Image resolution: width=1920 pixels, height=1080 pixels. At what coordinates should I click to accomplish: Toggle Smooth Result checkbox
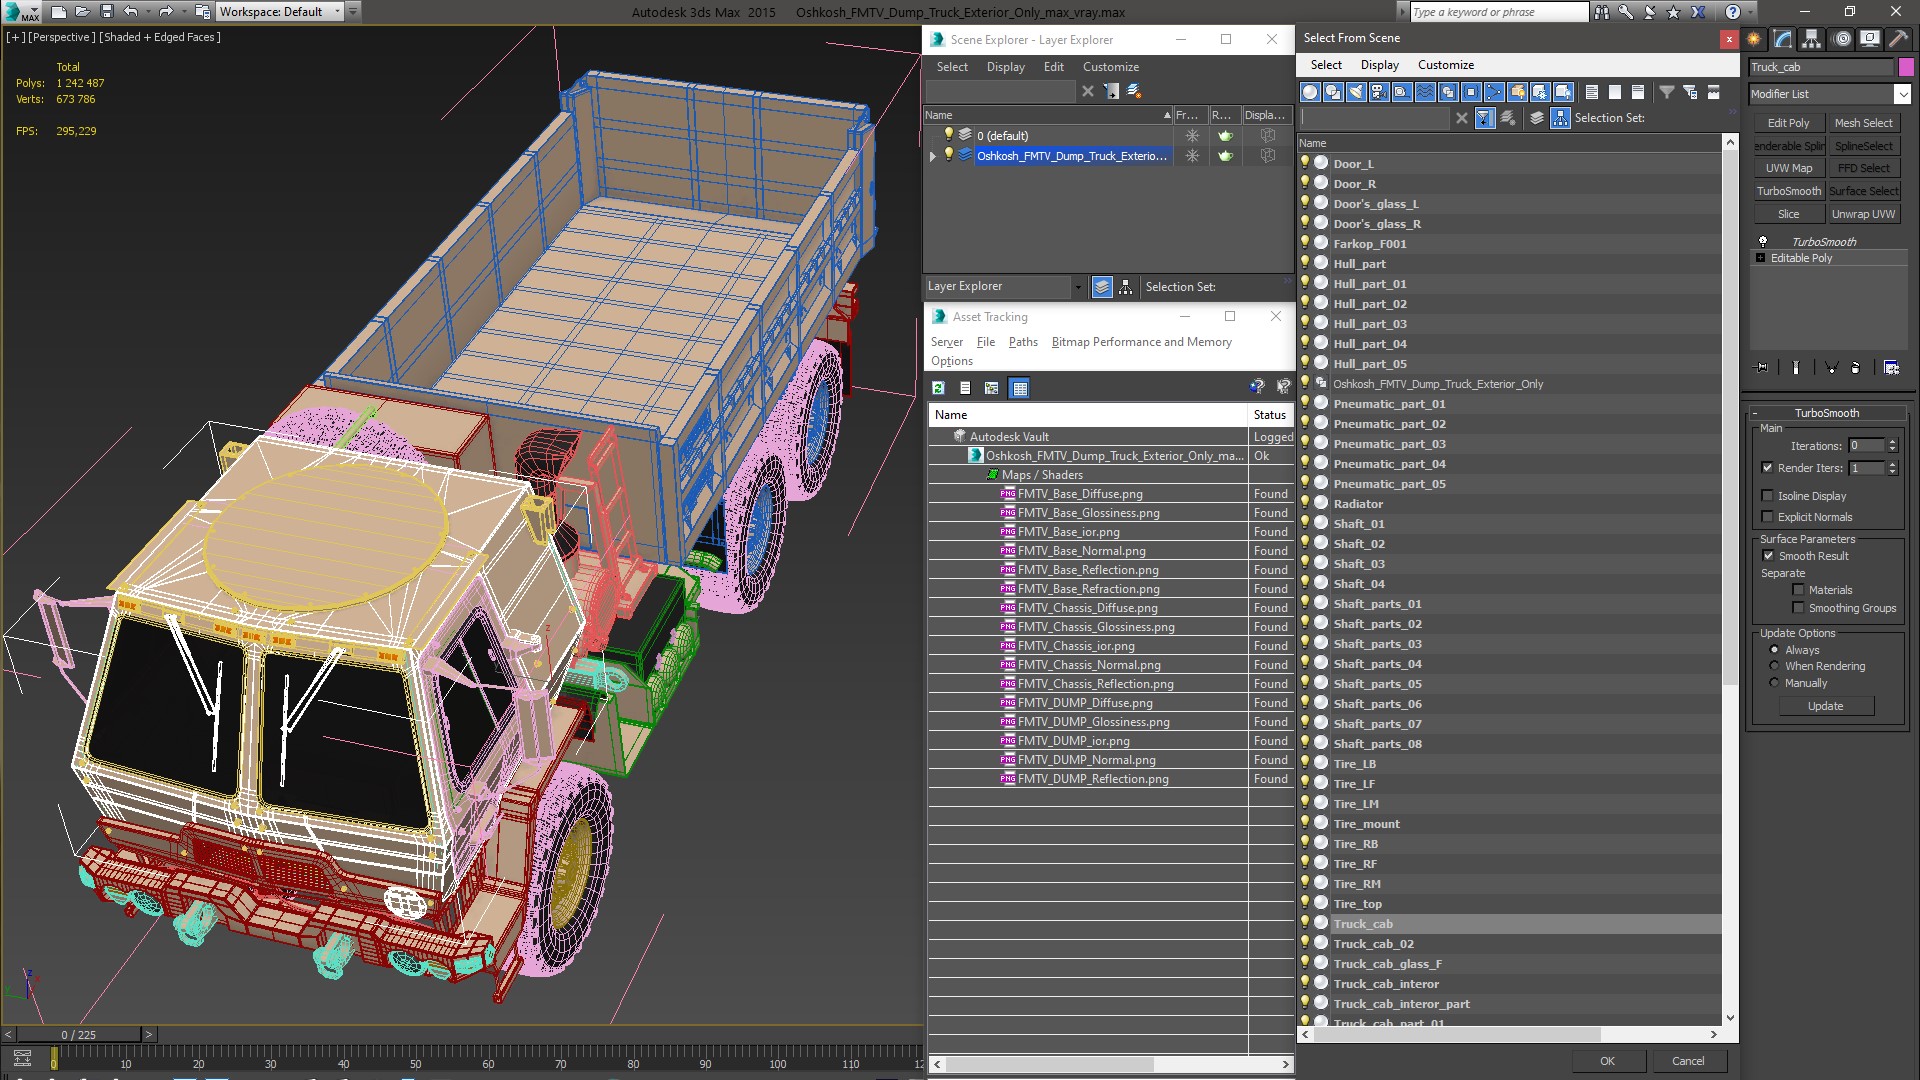[1767, 556]
